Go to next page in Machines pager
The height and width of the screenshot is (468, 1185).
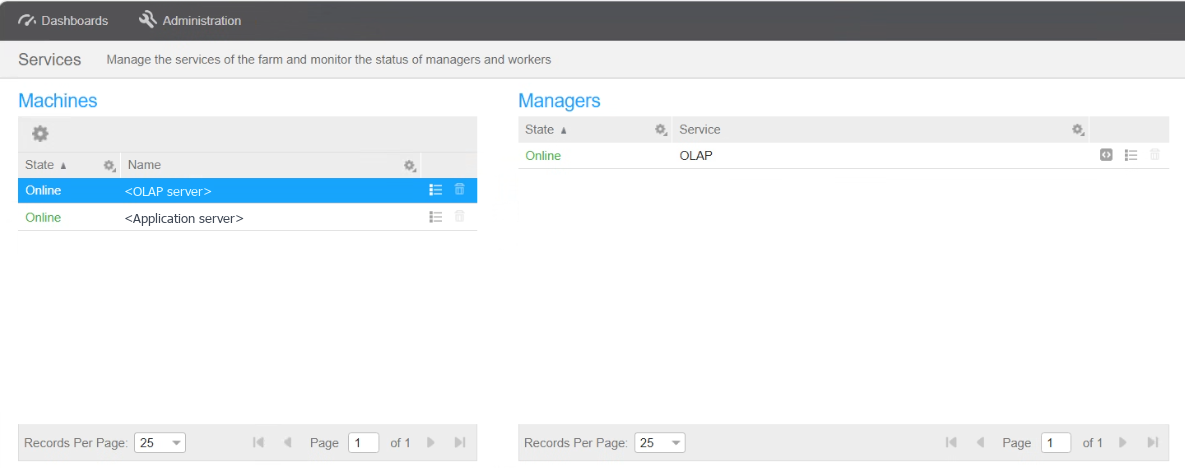coord(431,442)
